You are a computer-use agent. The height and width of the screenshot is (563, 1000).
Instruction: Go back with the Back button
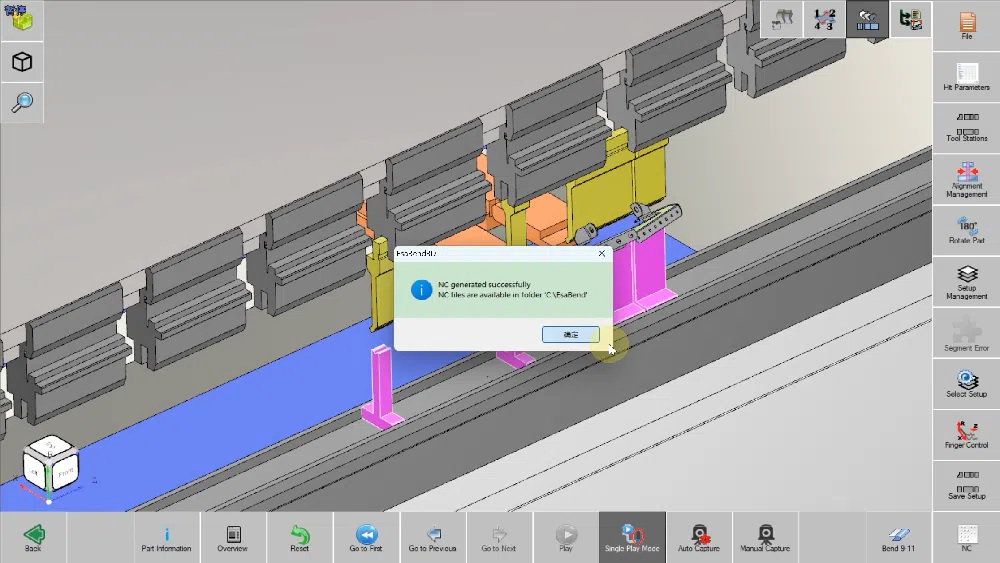click(33, 537)
